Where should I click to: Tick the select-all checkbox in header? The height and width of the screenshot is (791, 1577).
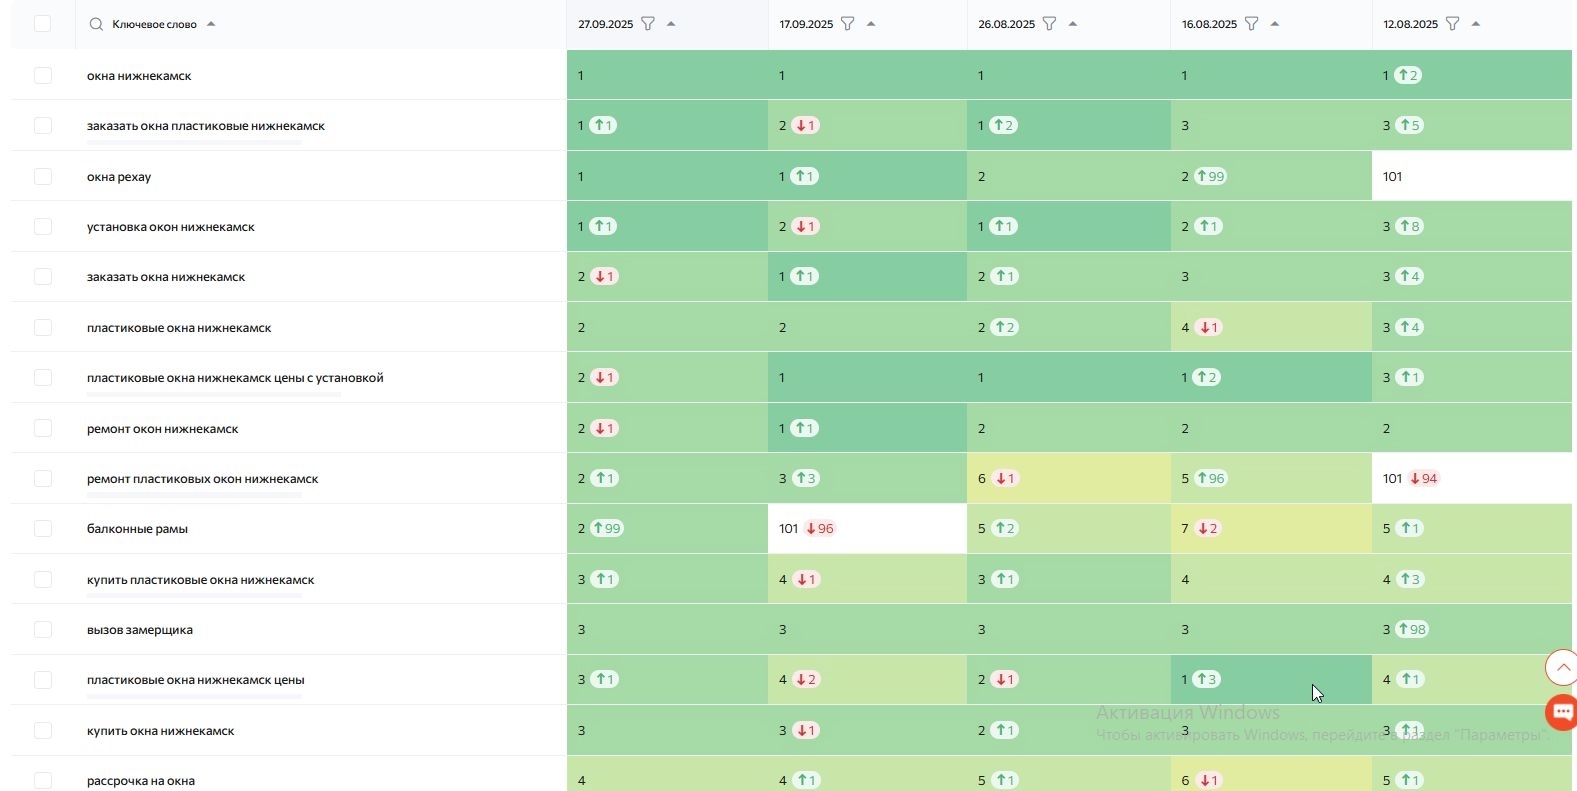pos(42,24)
